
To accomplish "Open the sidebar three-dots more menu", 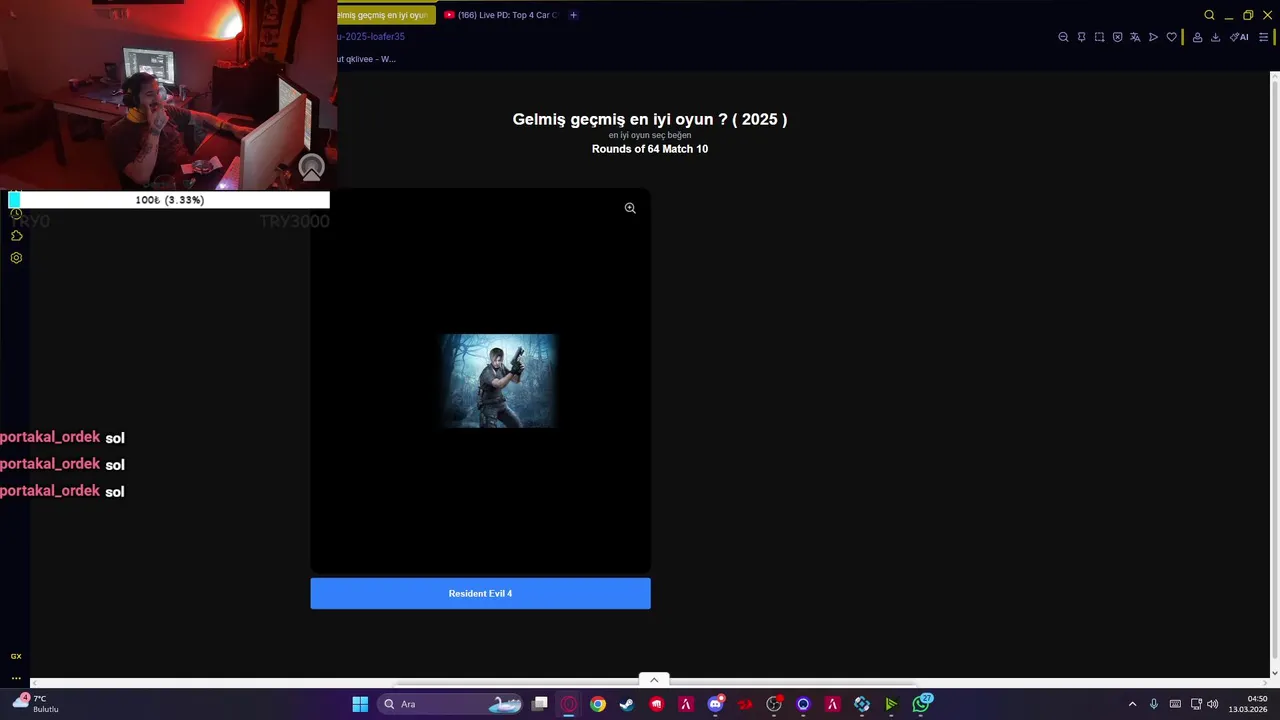I will pos(16,678).
